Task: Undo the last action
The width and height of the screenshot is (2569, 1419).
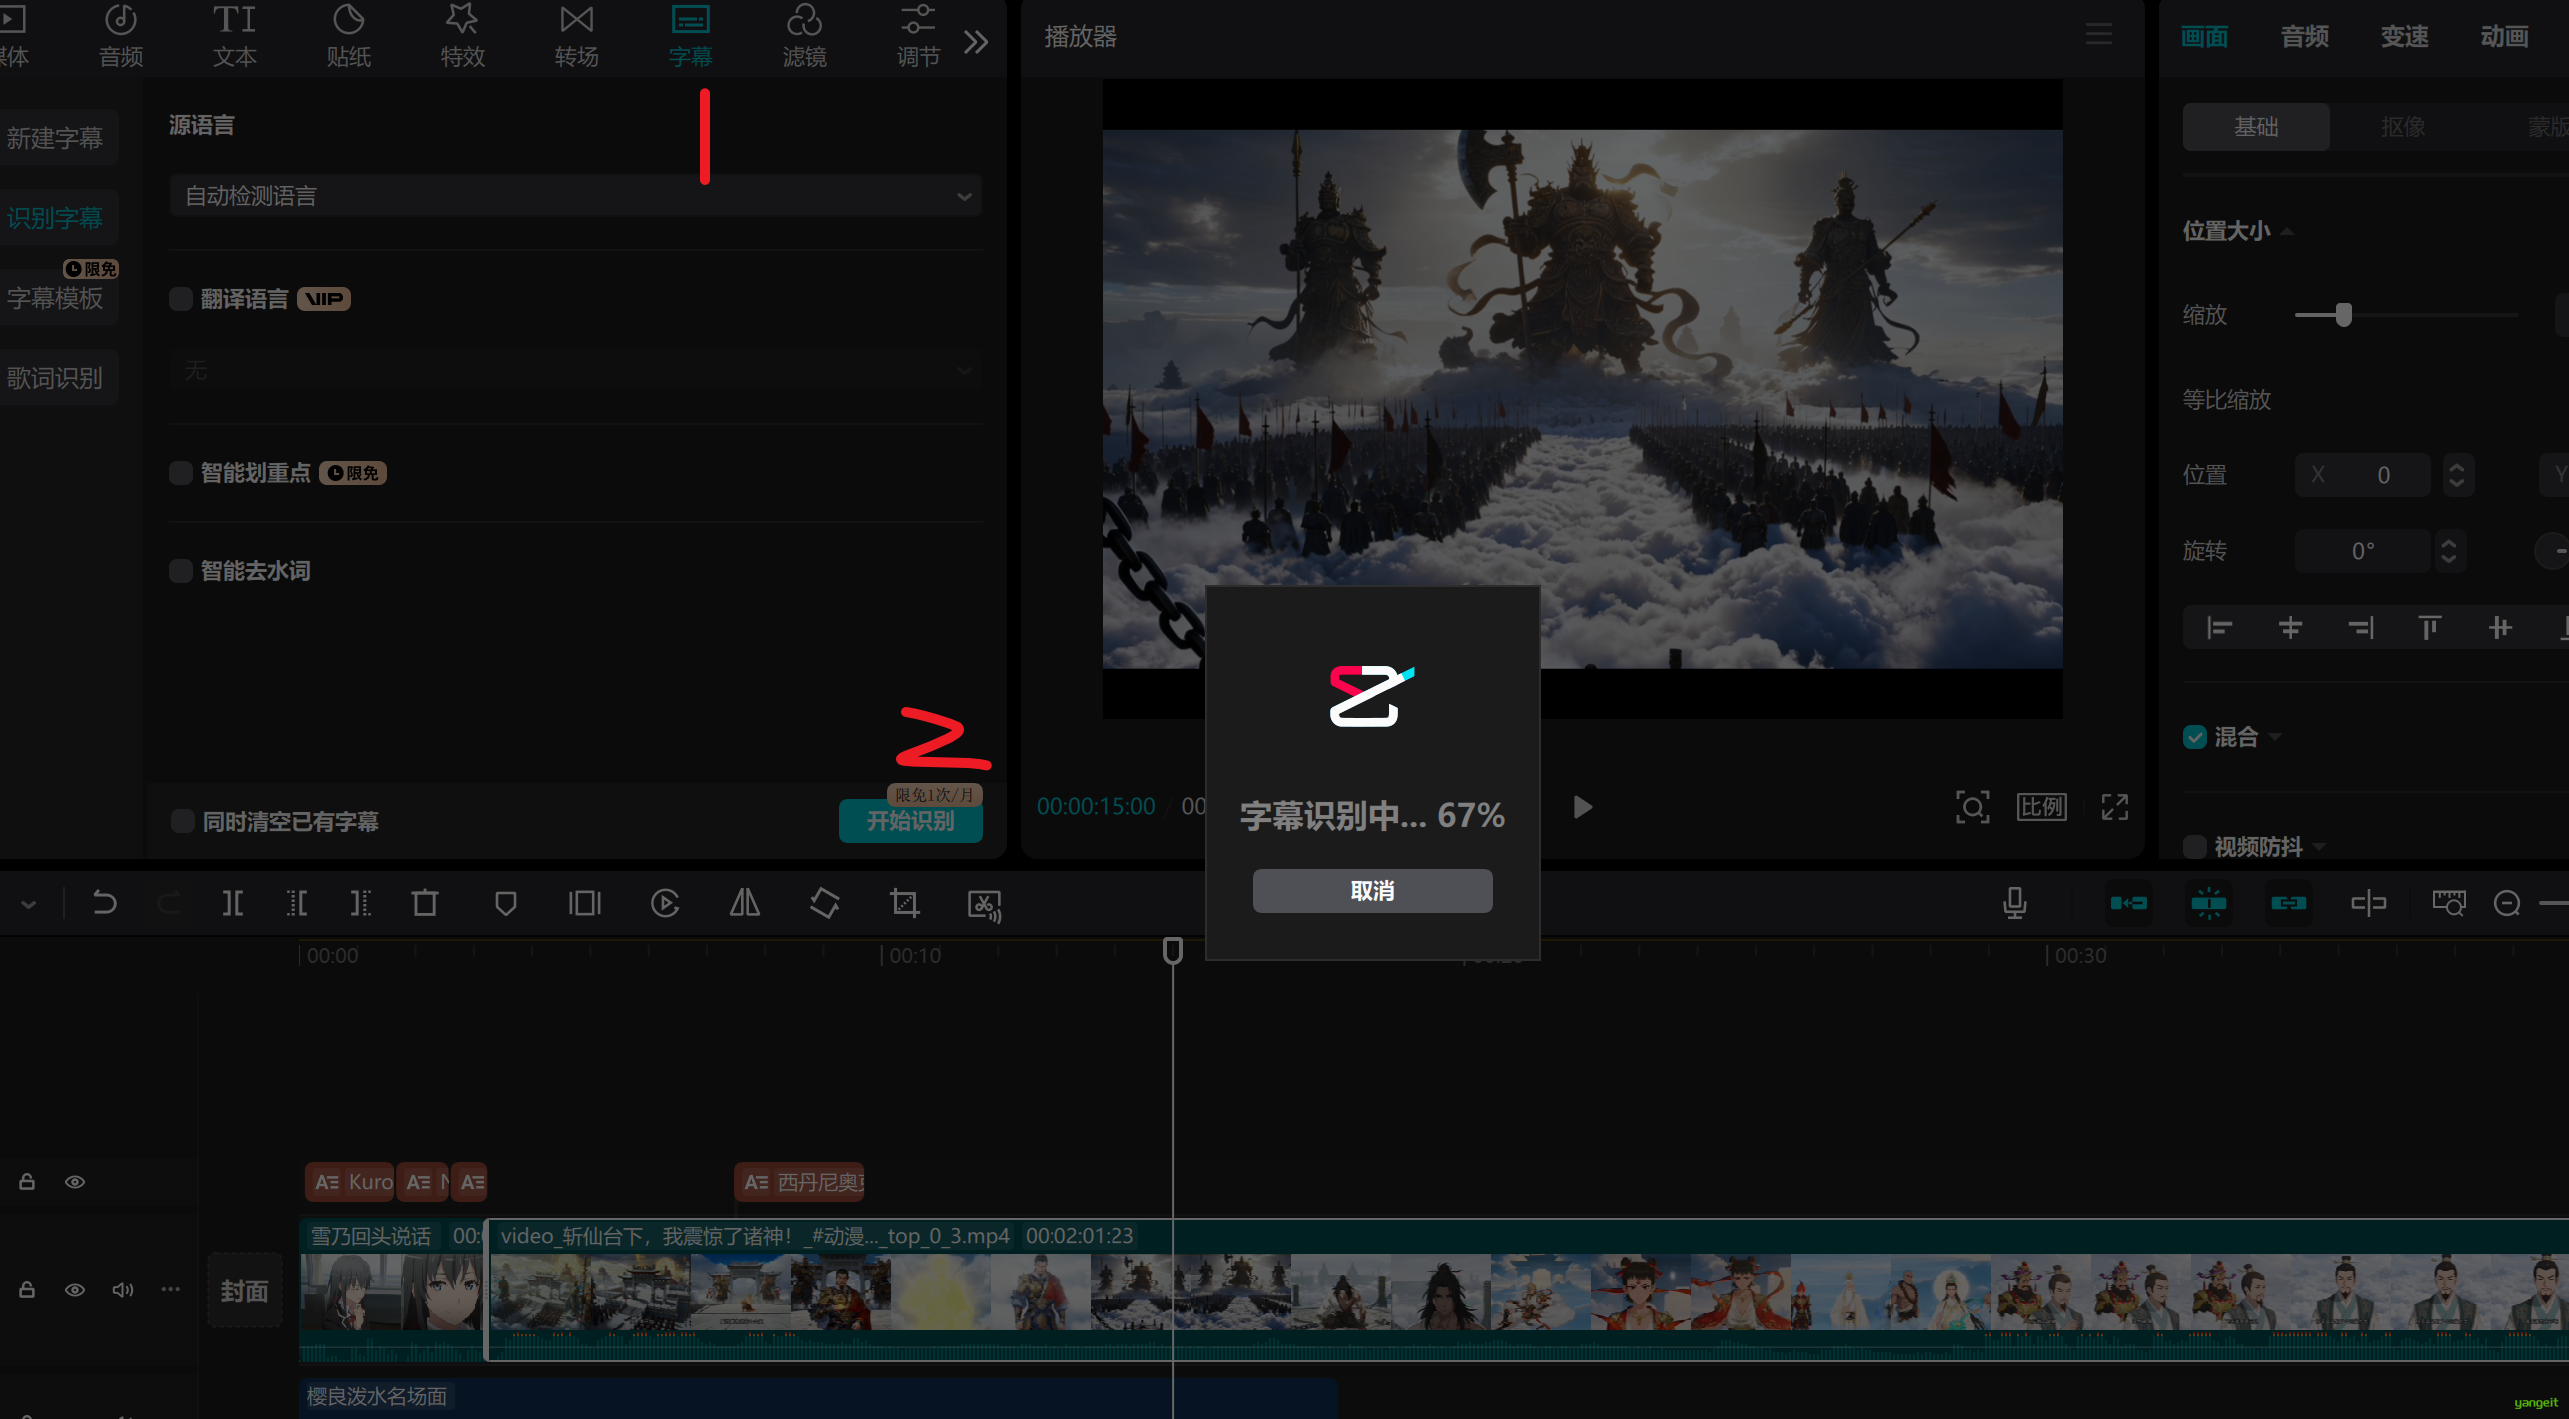Action: tap(104, 904)
